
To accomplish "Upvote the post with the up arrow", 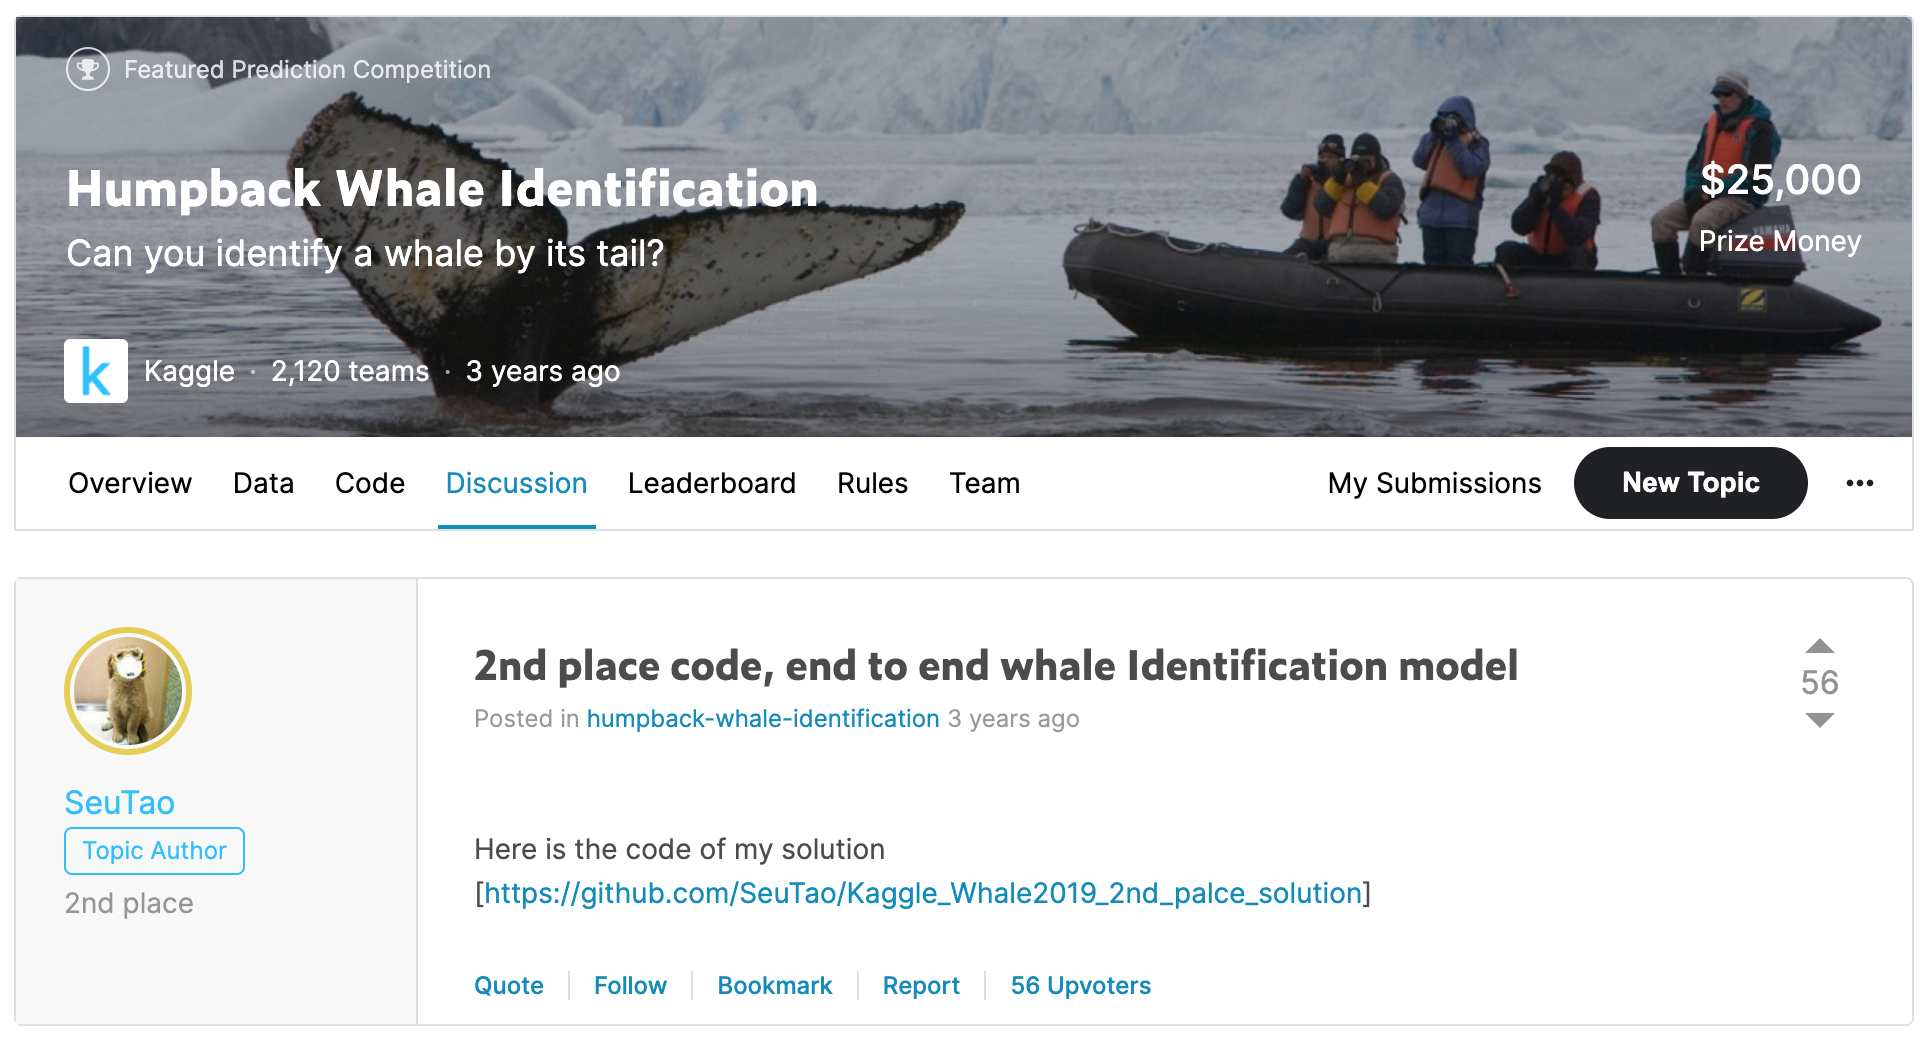I will [1819, 646].
